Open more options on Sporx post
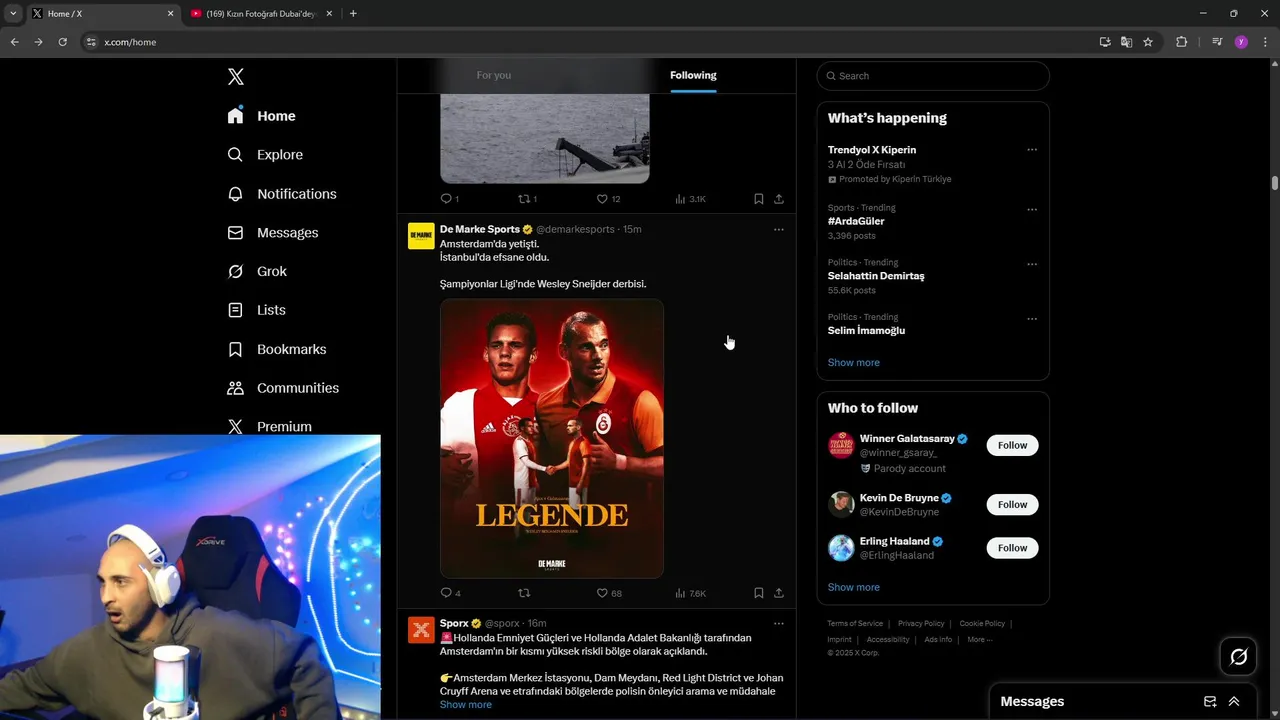Screen dimensions: 1280x720 tap(779, 623)
